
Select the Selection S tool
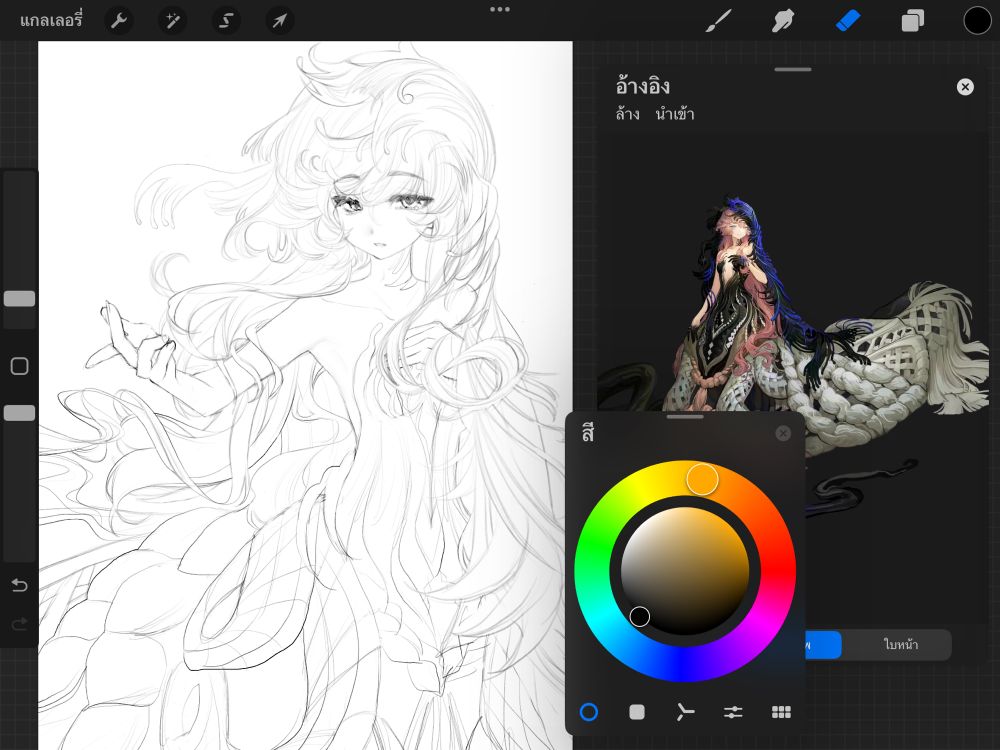pos(226,20)
